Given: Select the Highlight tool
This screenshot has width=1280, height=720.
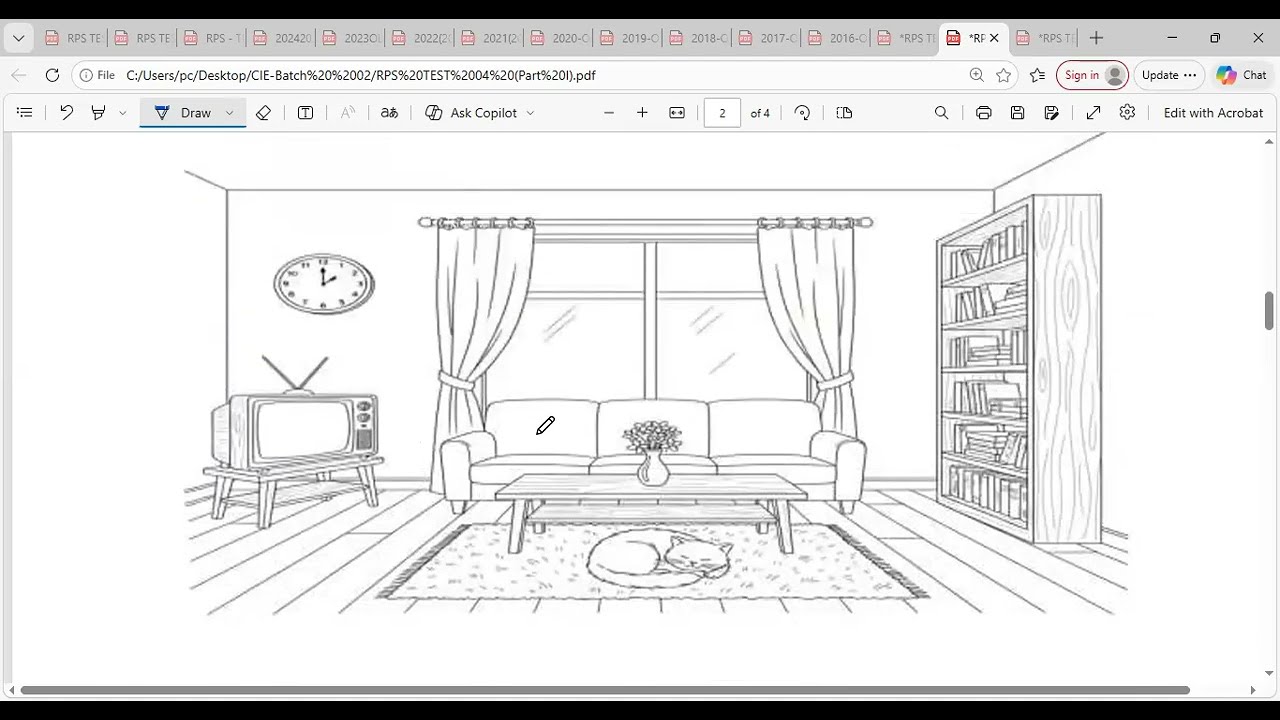Looking at the screenshot, I should [98, 113].
